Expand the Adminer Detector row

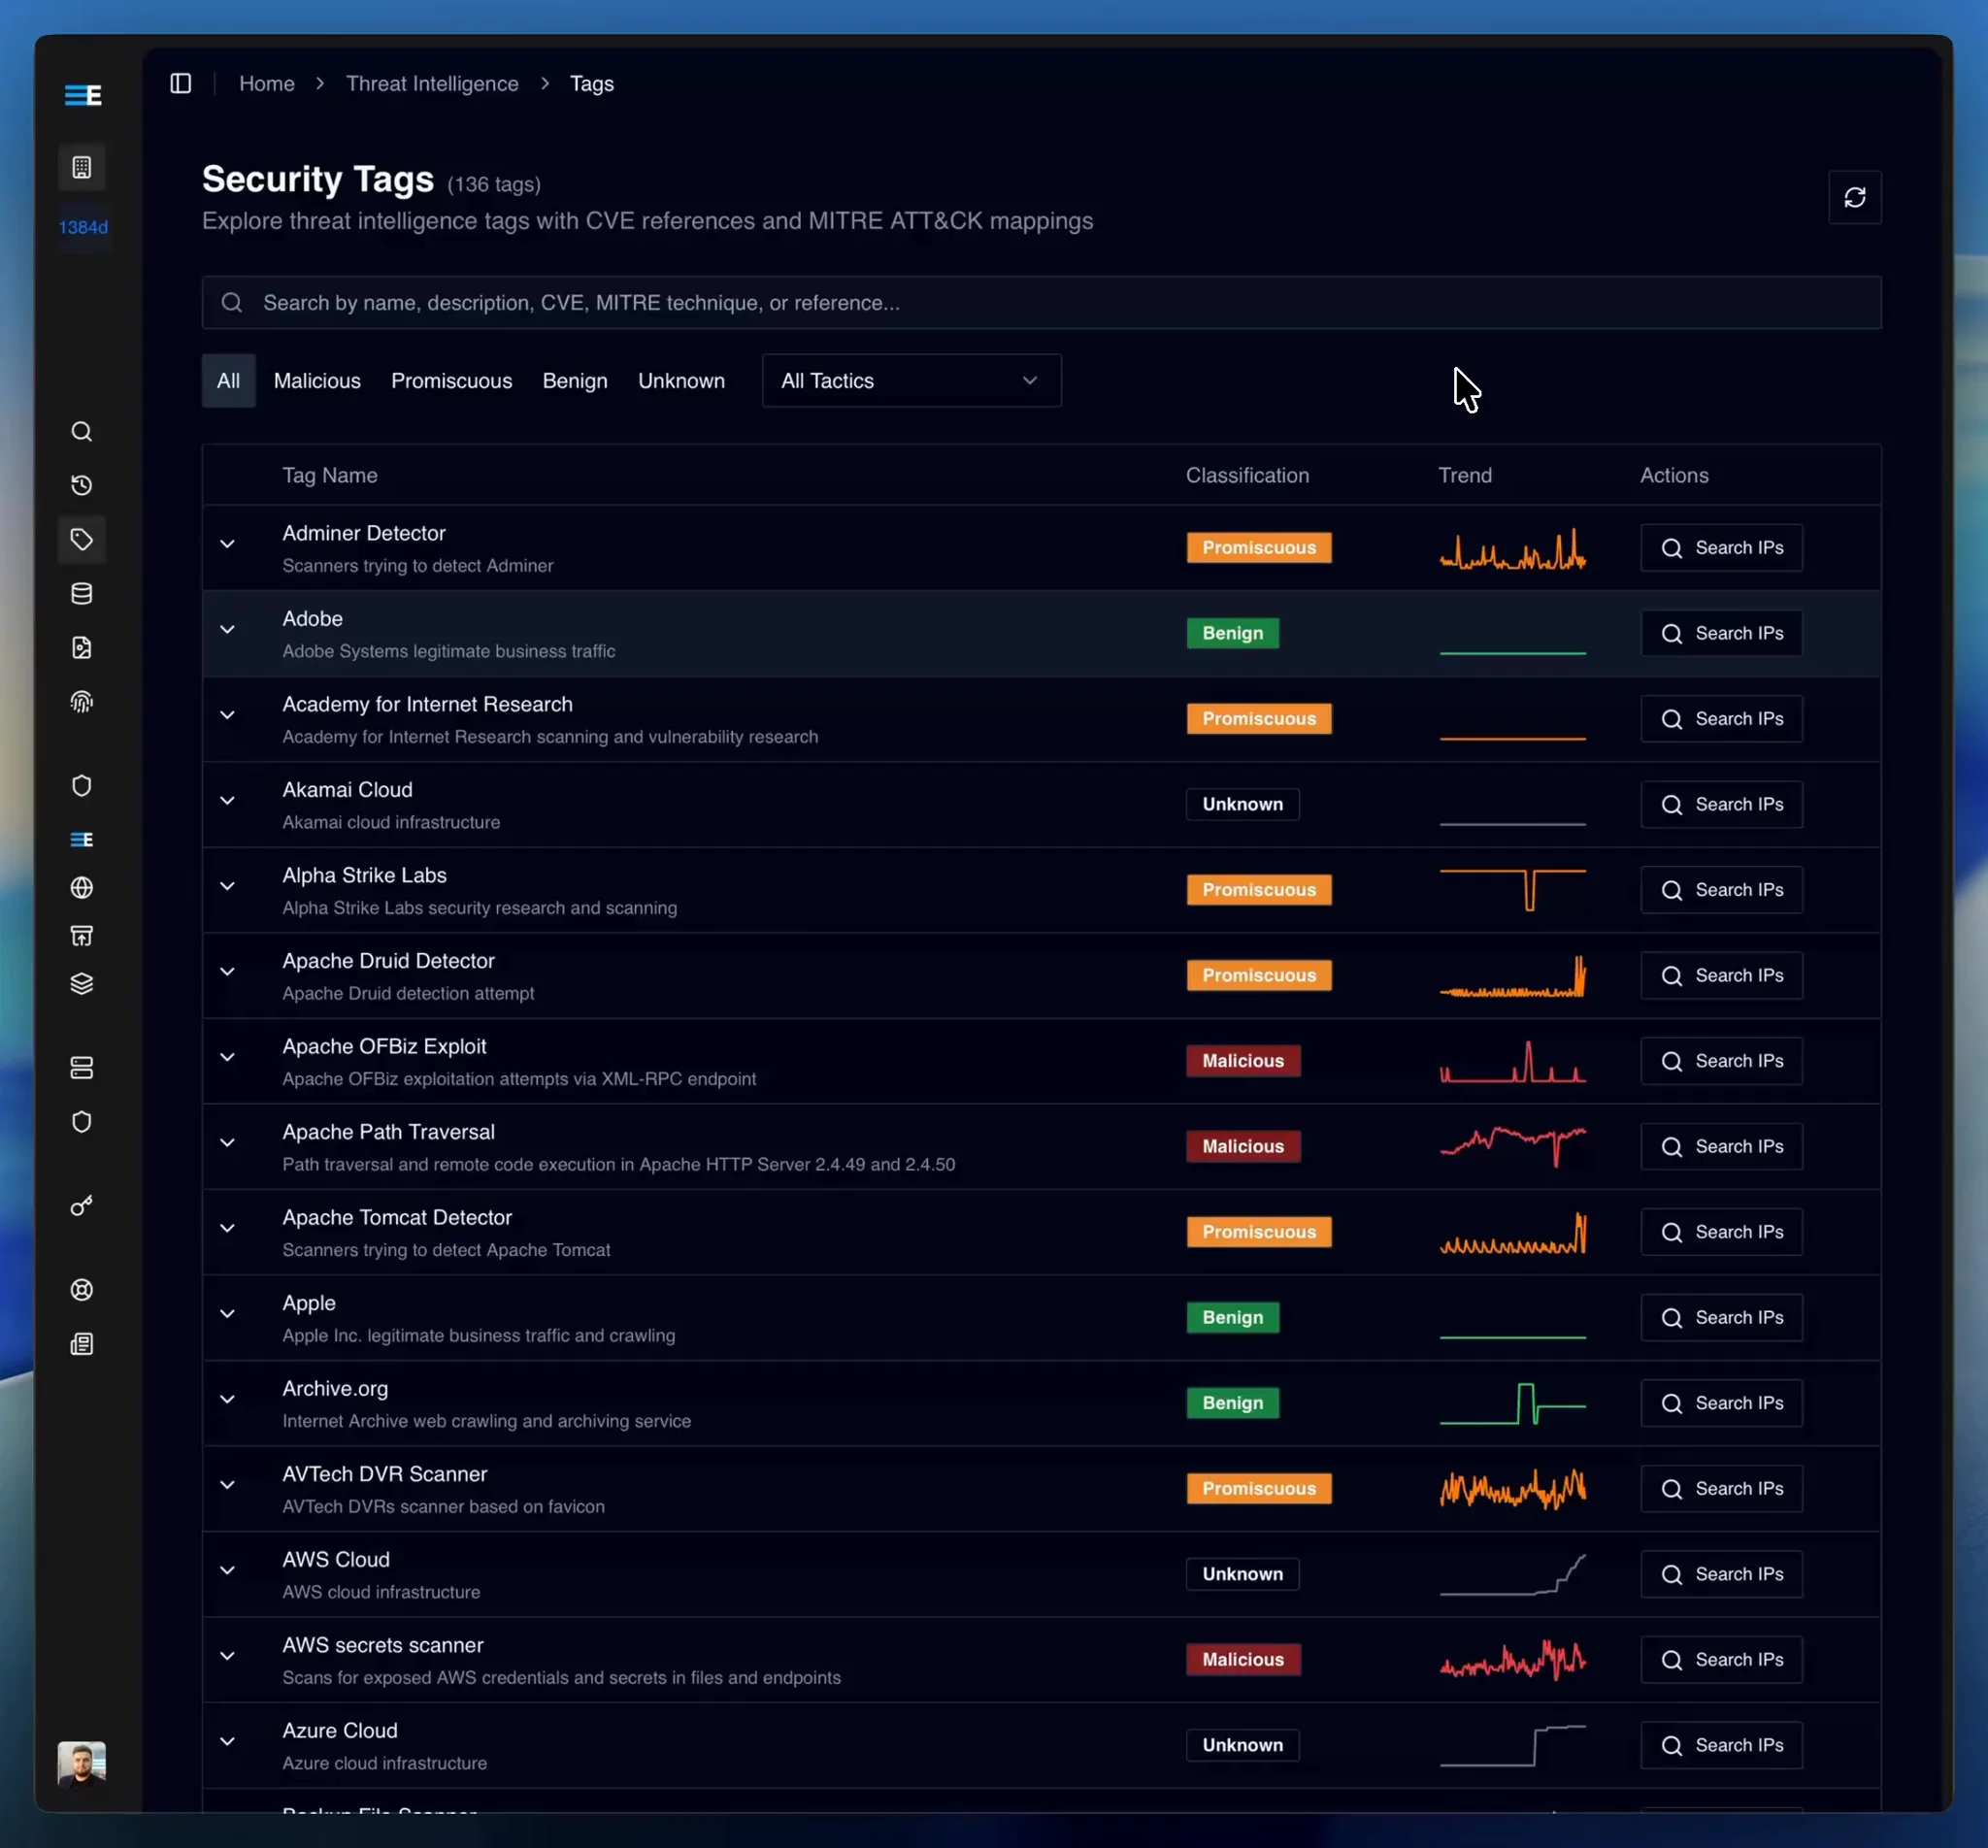pyautogui.click(x=228, y=544)
